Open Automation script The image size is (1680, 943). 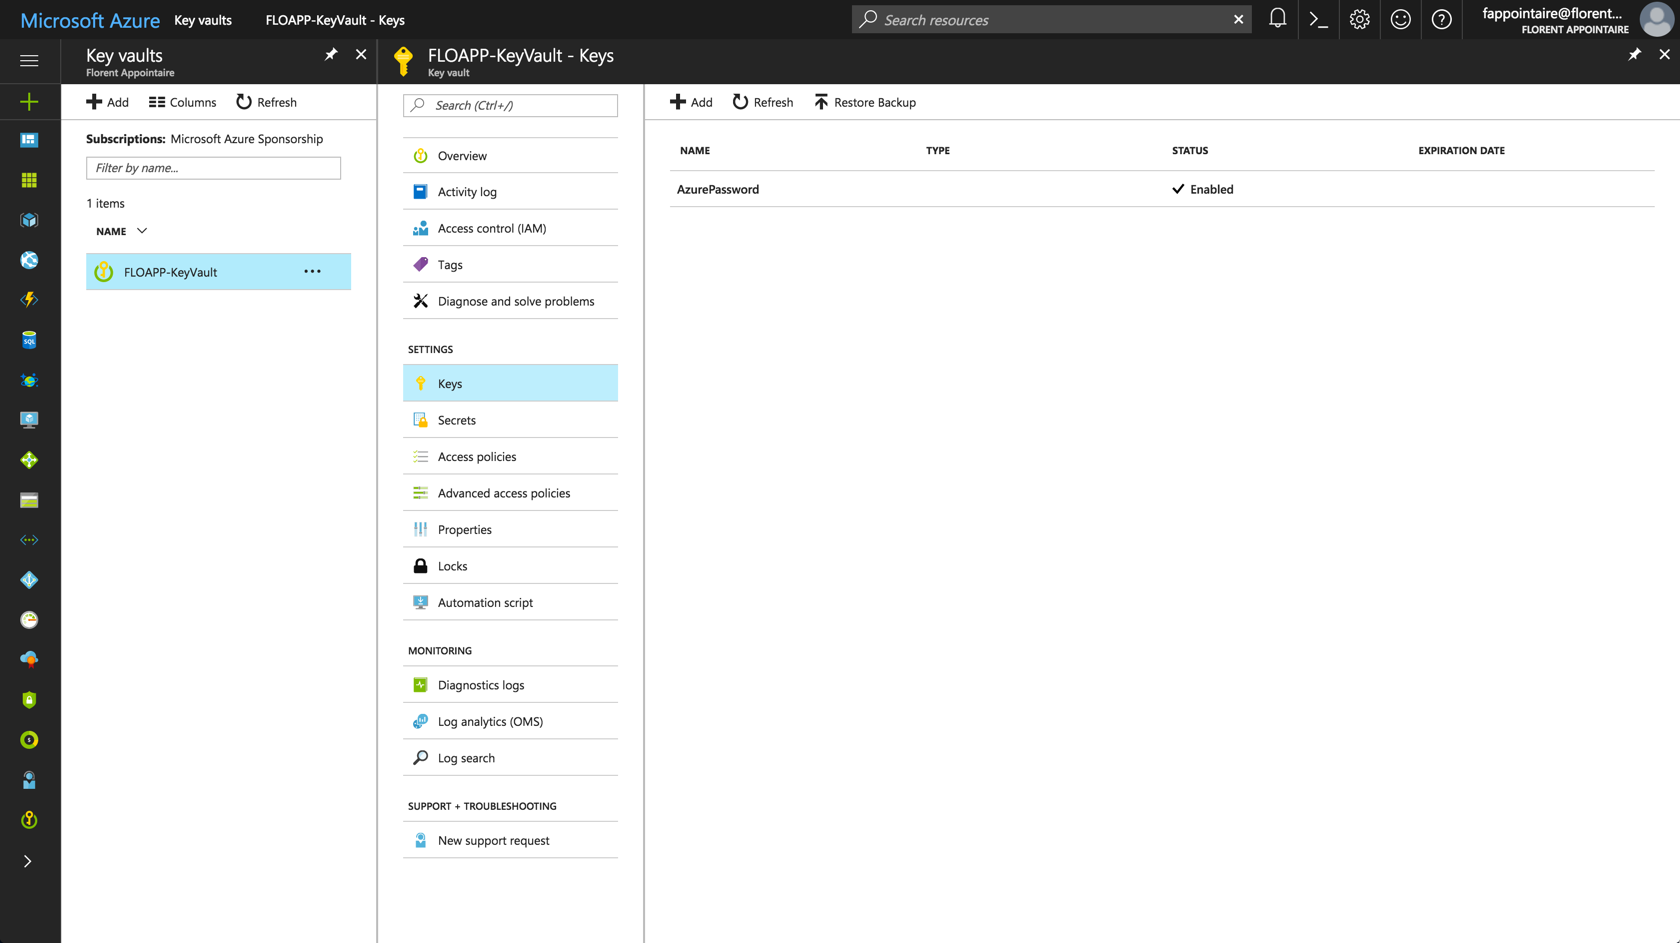click(x=510, y=602)
